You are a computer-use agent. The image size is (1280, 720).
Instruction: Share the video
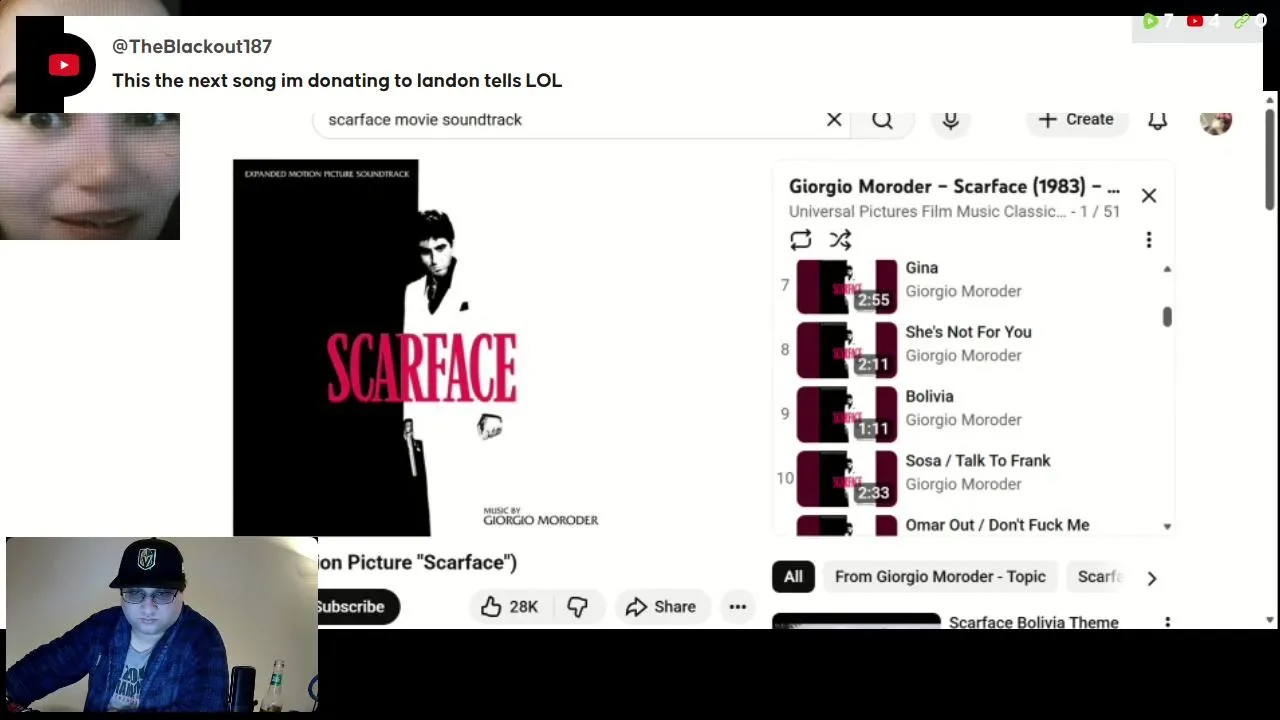661,606
